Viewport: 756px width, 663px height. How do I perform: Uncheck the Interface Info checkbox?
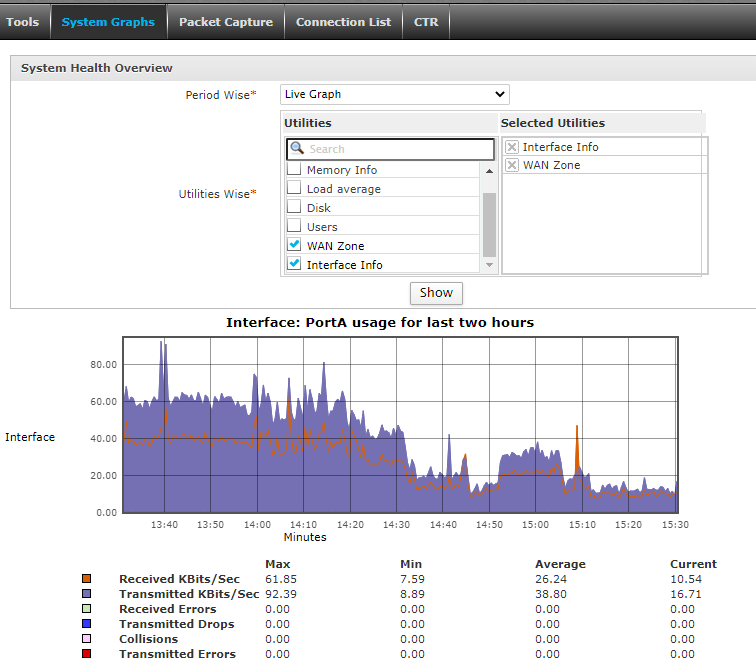(294, 264)
